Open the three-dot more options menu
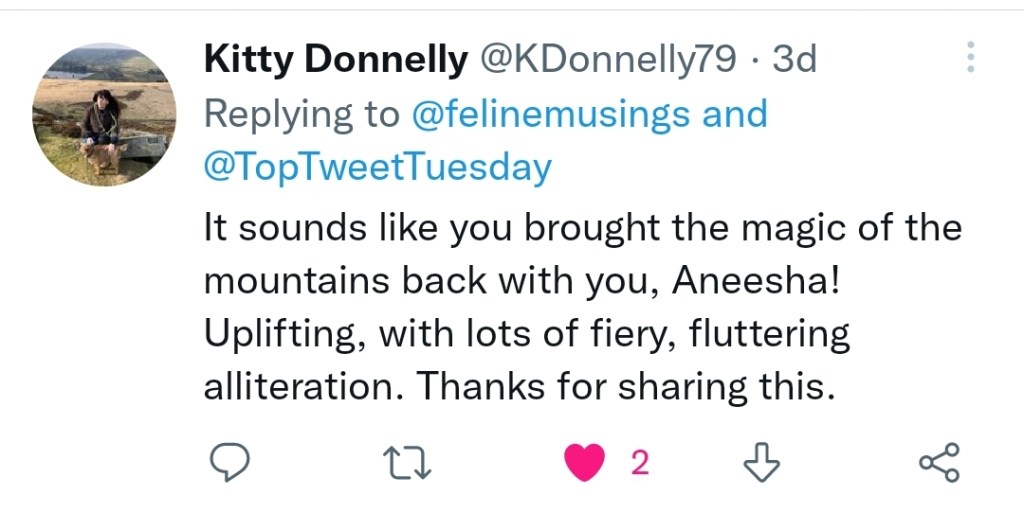The height and width of the screenshot is (513, 1024). [969, 58]
